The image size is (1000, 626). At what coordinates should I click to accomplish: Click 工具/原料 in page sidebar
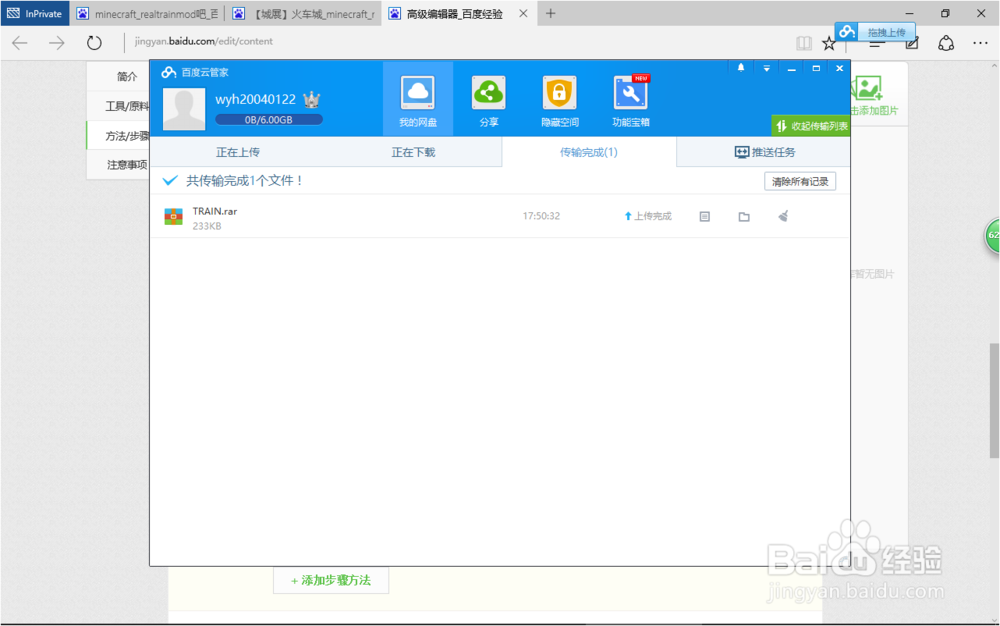pos(126,106)
